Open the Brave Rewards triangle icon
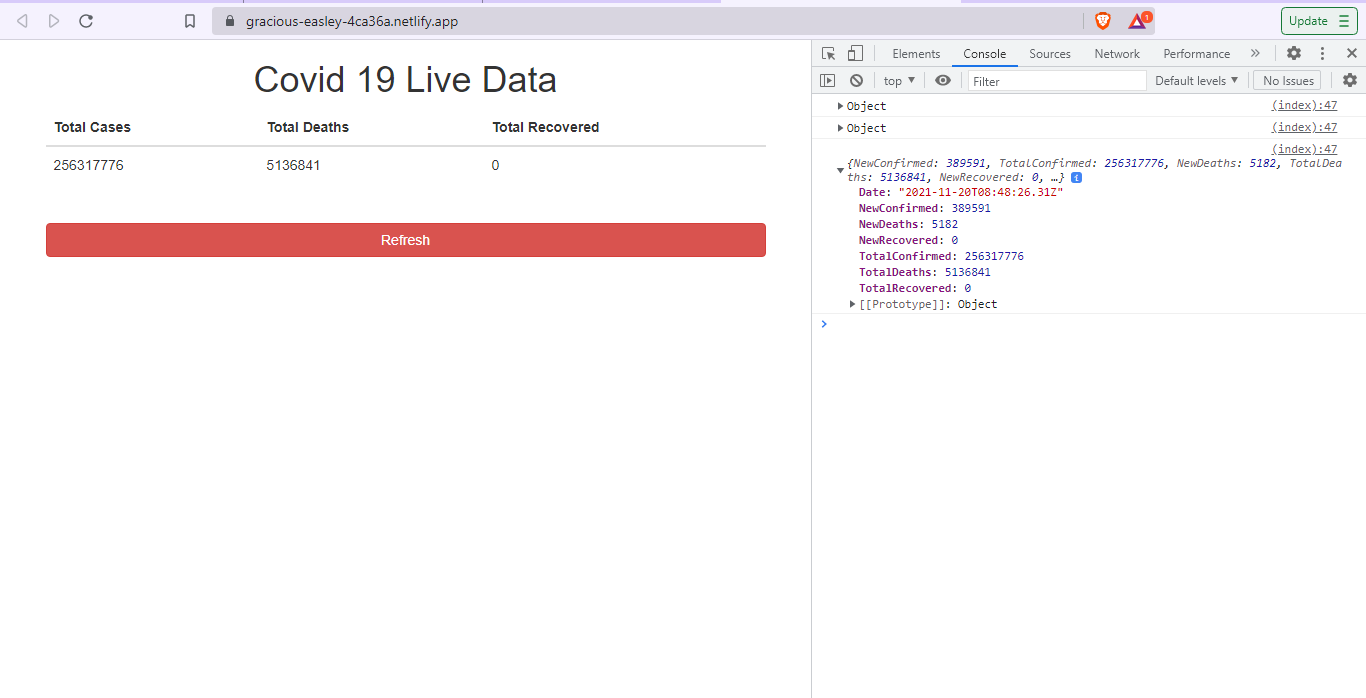 [1138, 21]
